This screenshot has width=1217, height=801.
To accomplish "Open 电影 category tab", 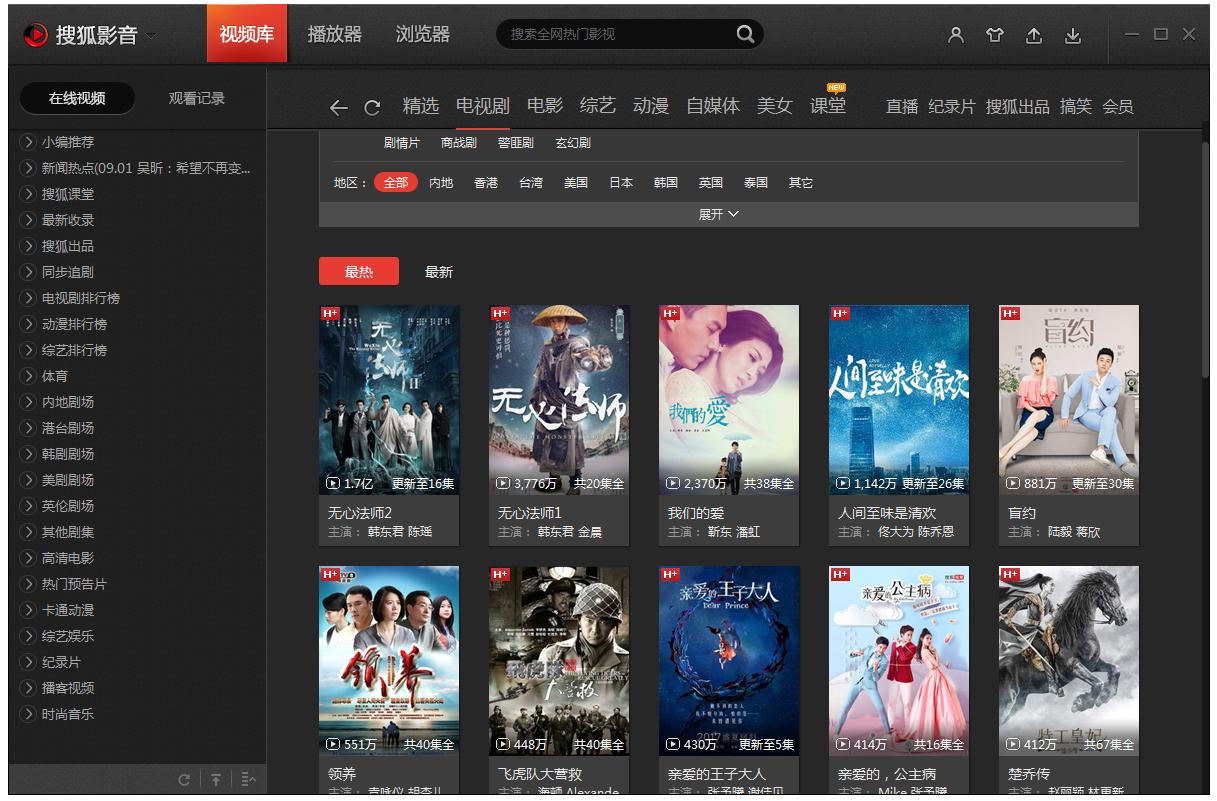I will click(545, 106).
